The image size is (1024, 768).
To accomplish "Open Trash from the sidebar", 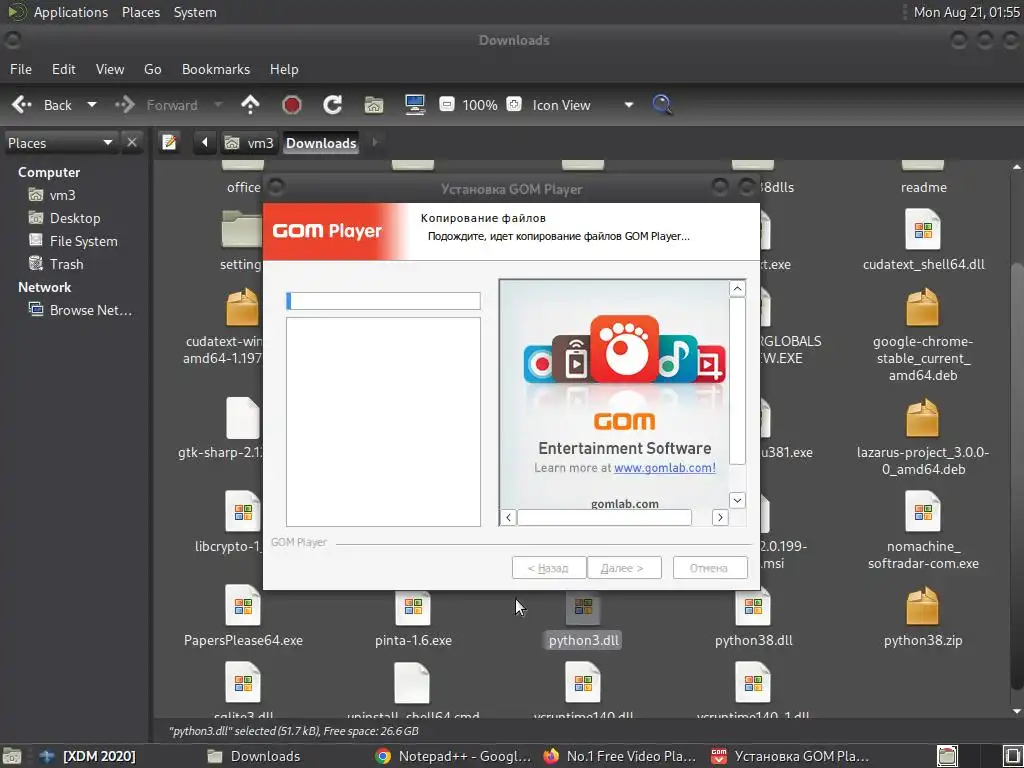I will (x=56, y=264).
